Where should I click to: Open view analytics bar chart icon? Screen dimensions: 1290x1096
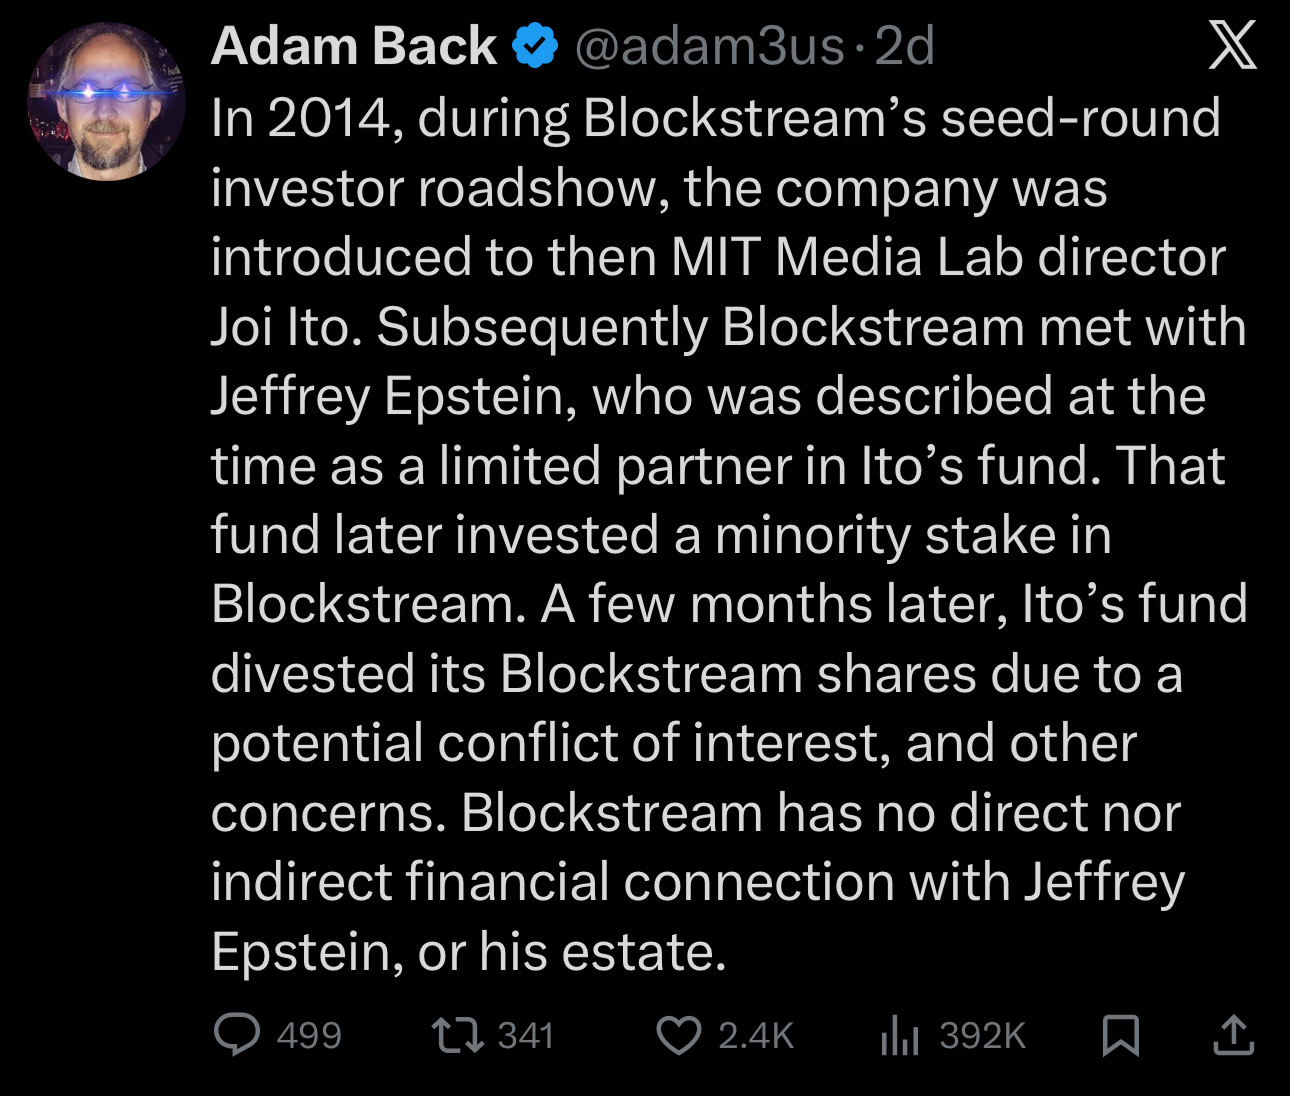899,1035
